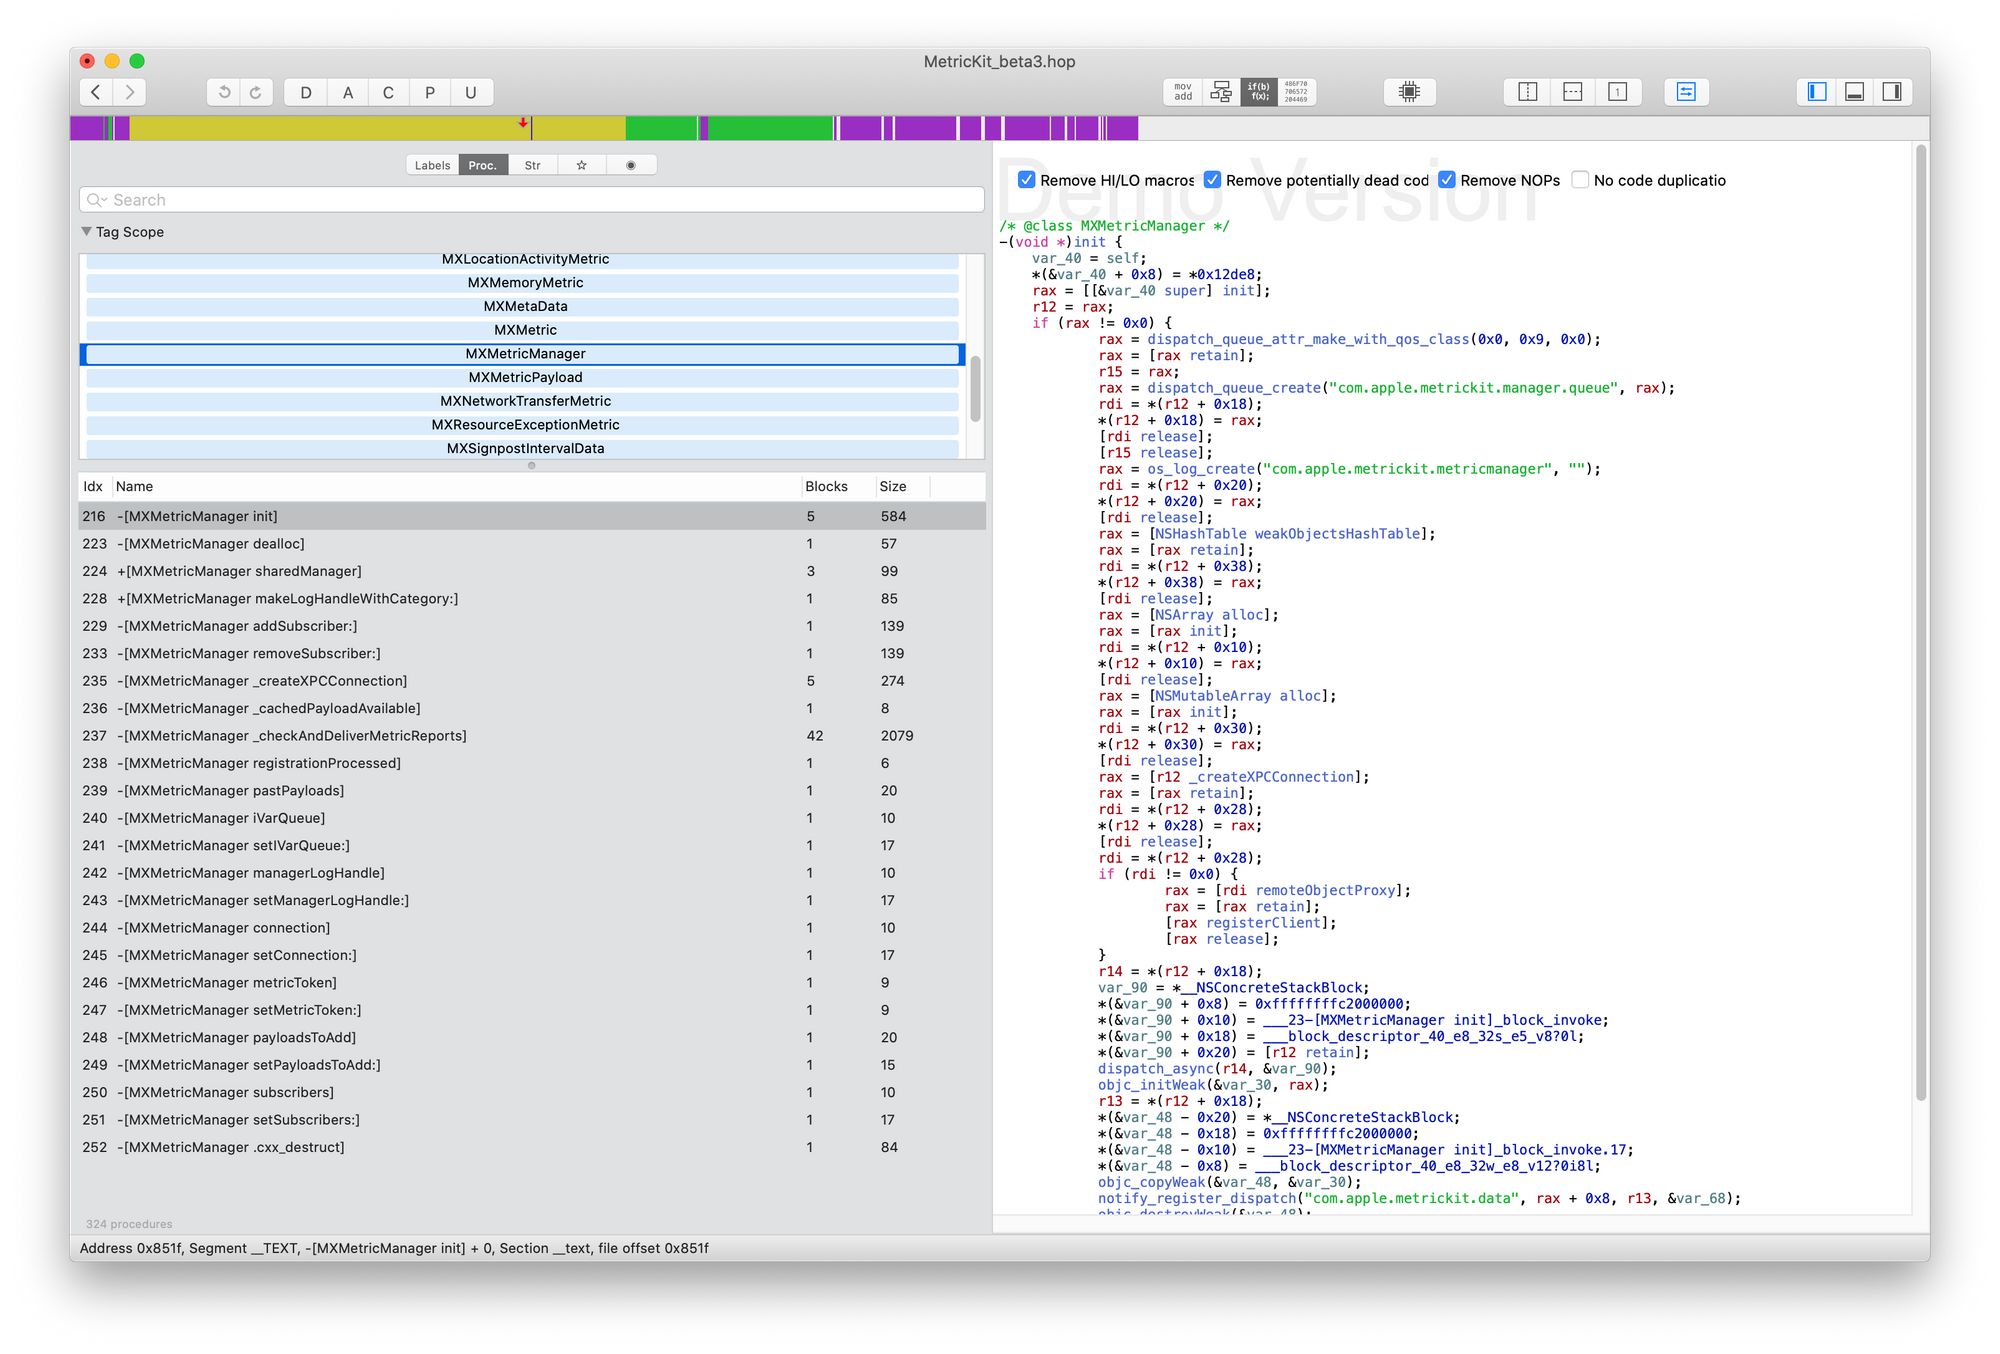Image resolution: width=2000 pixels, height=1354 pixels.
Task: Mark selection as ASCII with A
Action: coord(348,92)
